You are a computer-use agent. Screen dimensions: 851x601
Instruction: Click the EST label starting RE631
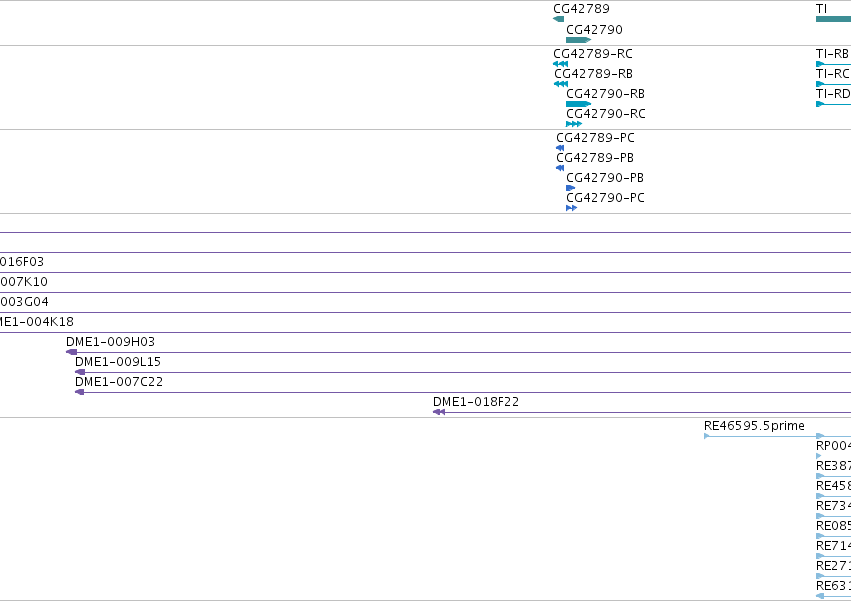(x=833, y=587)
